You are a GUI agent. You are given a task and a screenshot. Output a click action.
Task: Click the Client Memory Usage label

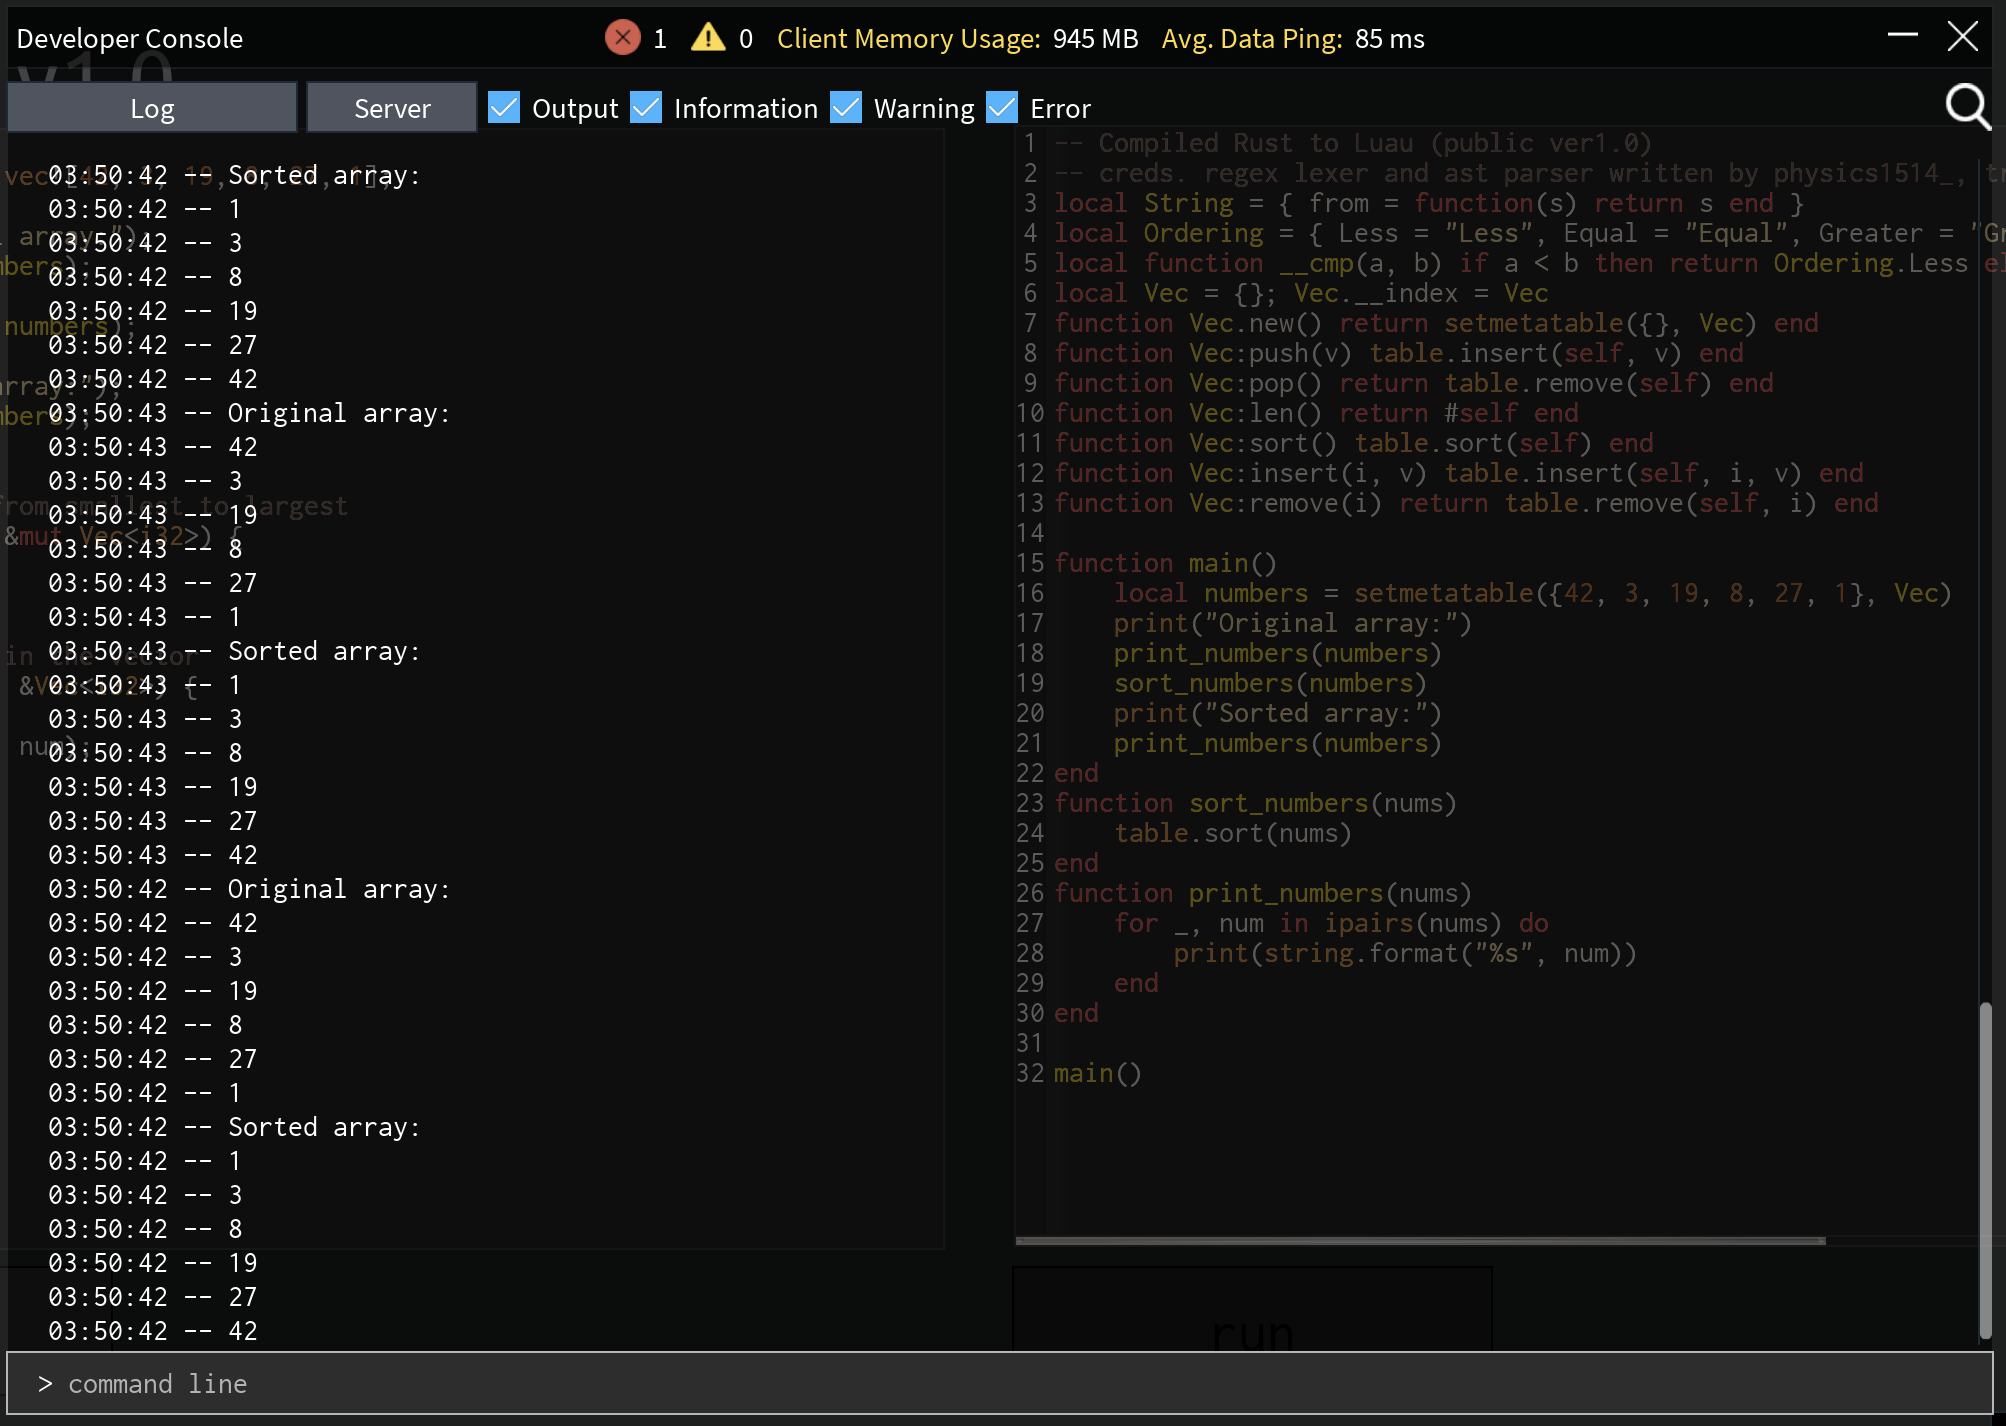[x=908, y=39]
